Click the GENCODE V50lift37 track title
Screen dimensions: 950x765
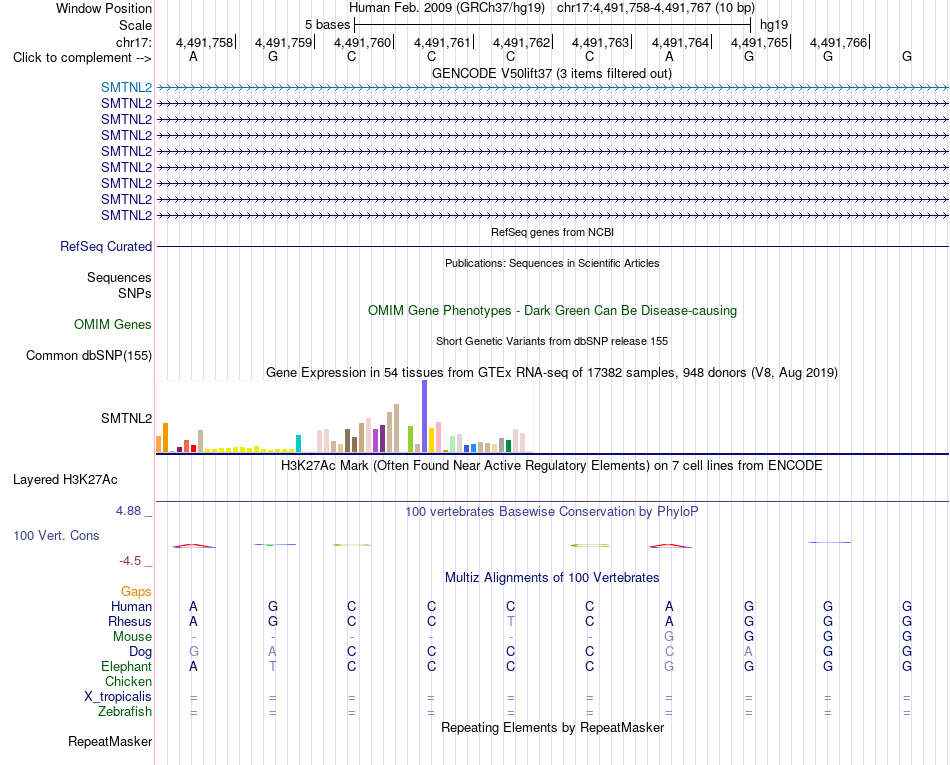point(551,73)
